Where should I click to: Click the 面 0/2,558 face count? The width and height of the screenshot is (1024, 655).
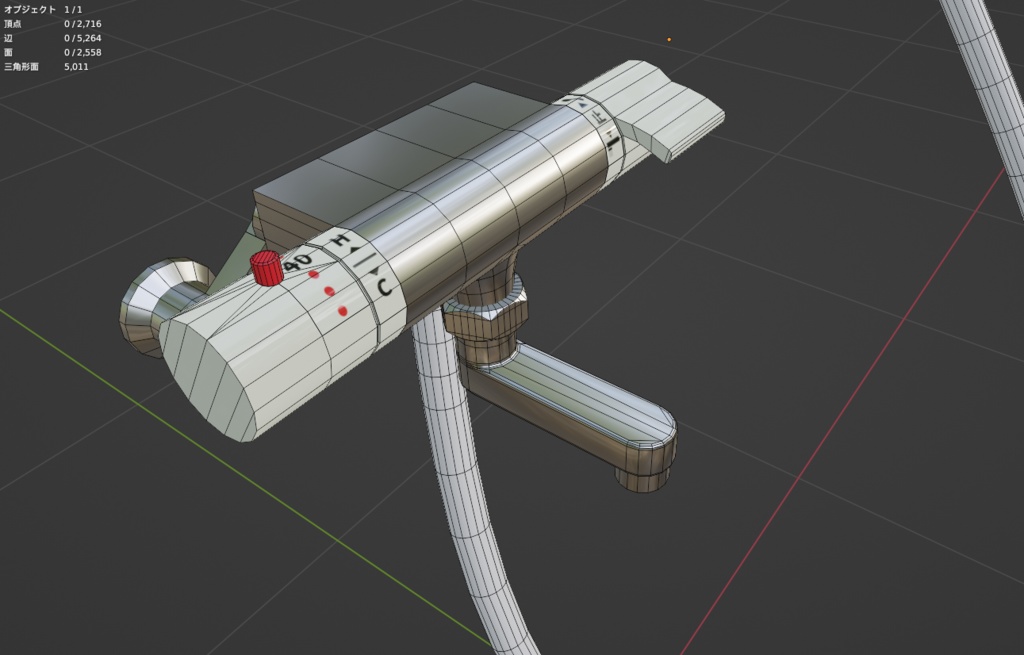point(52,52)
